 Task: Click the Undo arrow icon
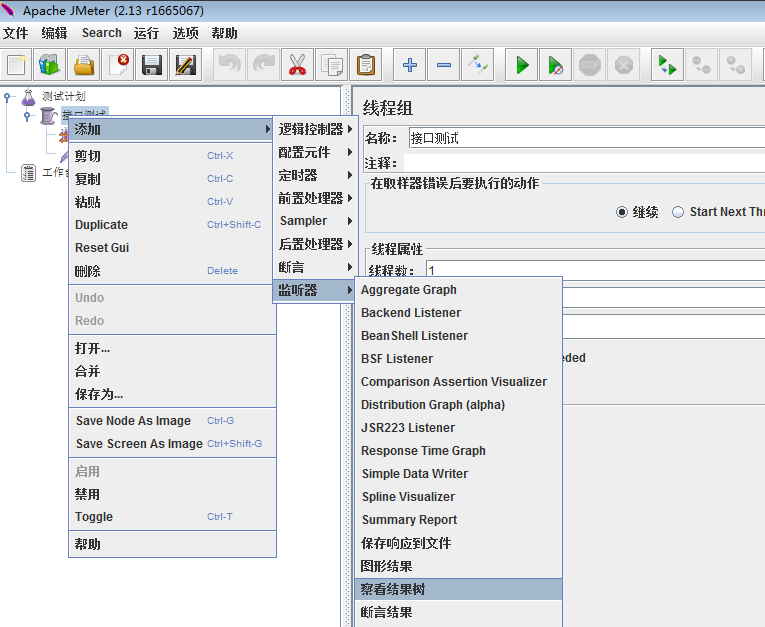(229, 64)
